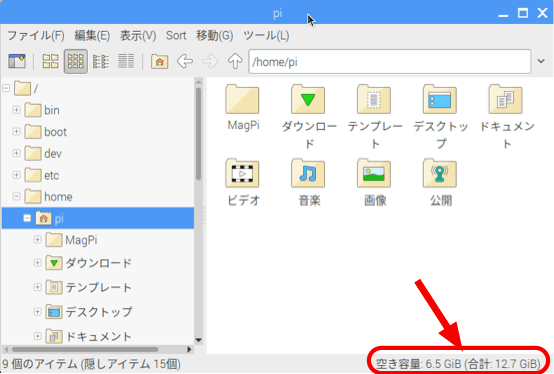Select ダウンロード in tree sidebar

point(89,263)
